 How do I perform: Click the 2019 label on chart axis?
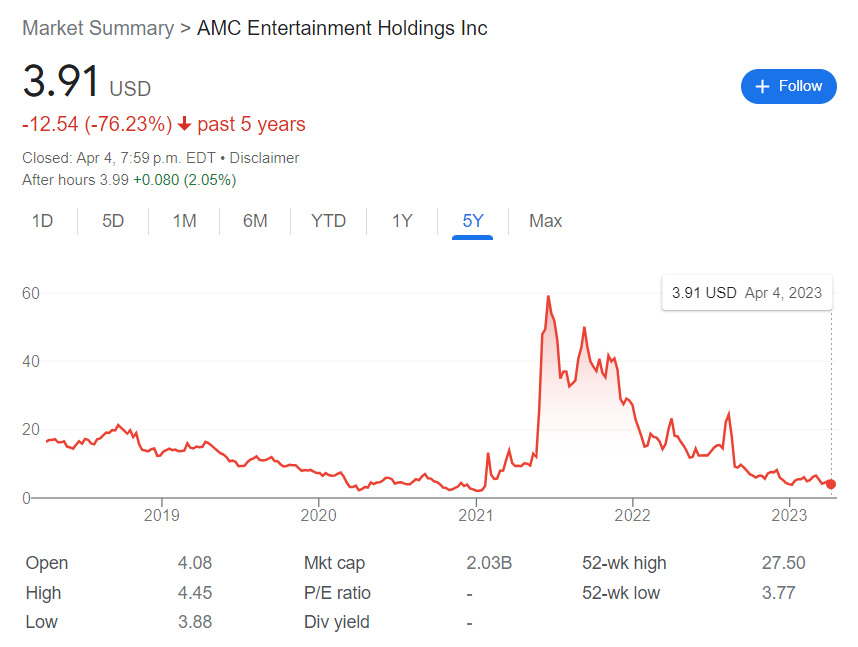tap(162, 516)
